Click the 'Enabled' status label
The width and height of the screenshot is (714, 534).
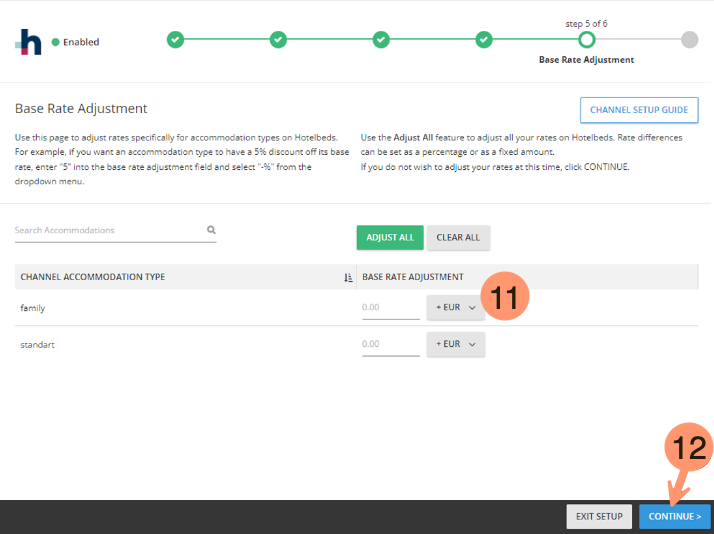pyautogui.click(x=81, y=42)
